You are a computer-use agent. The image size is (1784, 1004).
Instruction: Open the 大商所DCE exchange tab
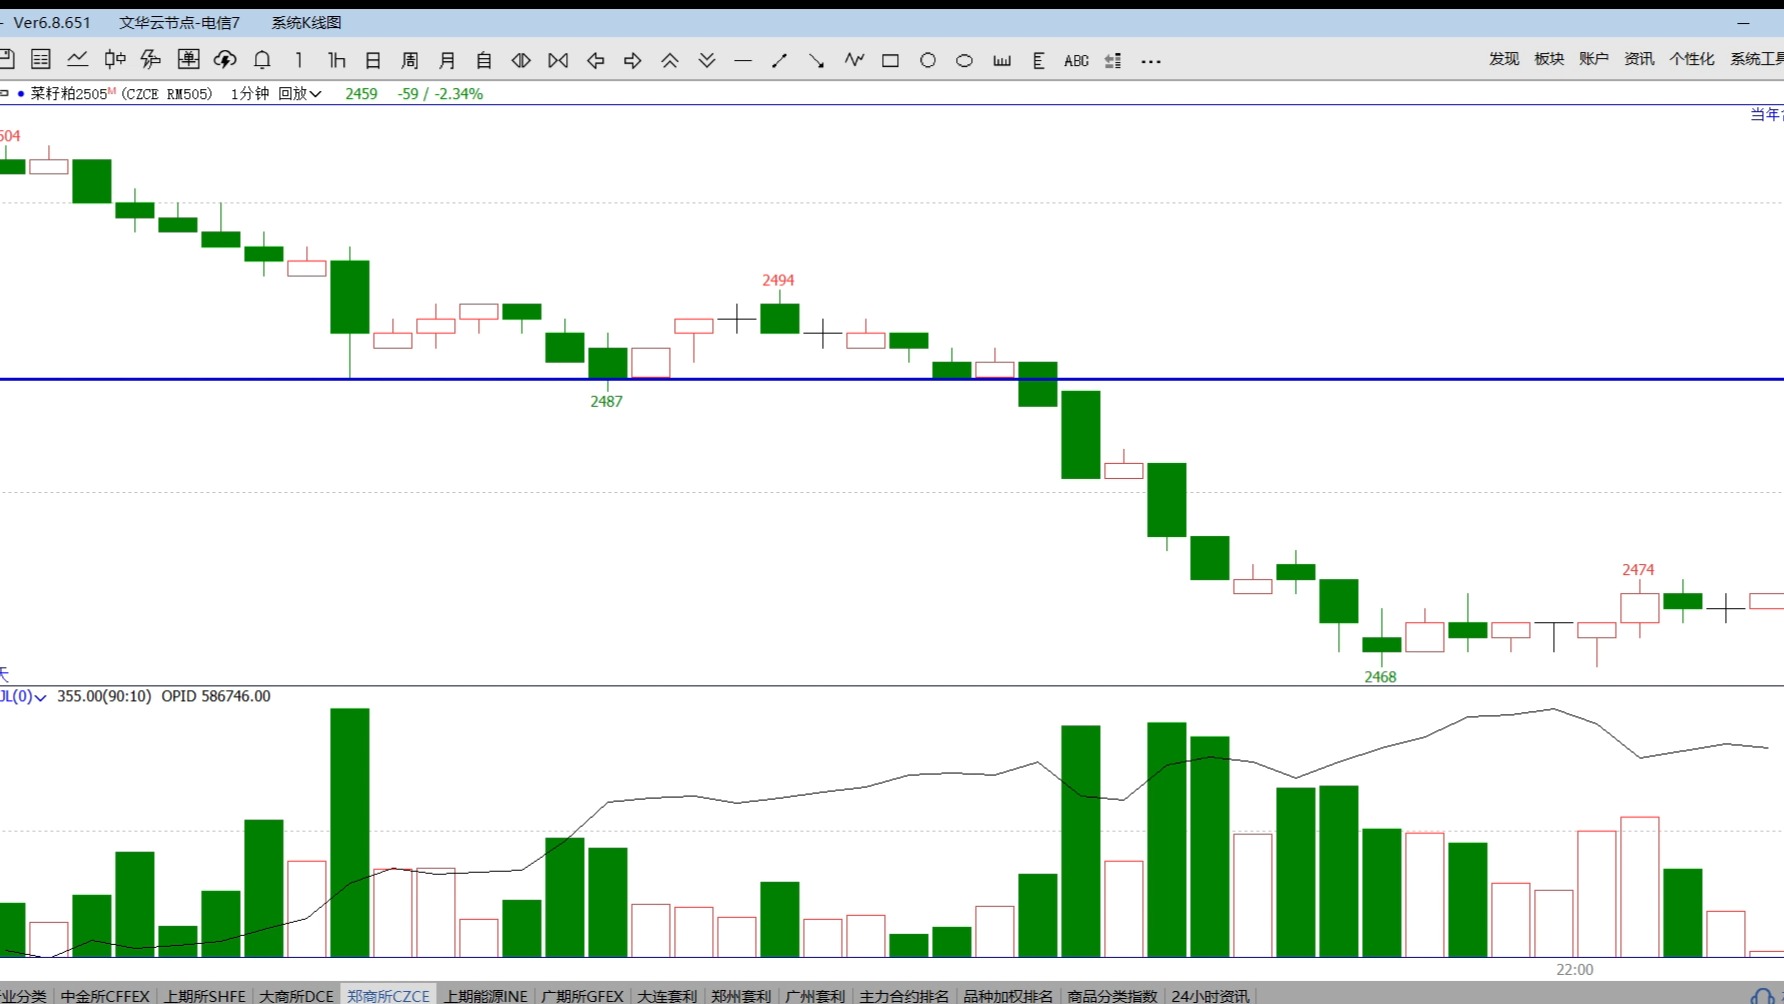coord(296,996)
